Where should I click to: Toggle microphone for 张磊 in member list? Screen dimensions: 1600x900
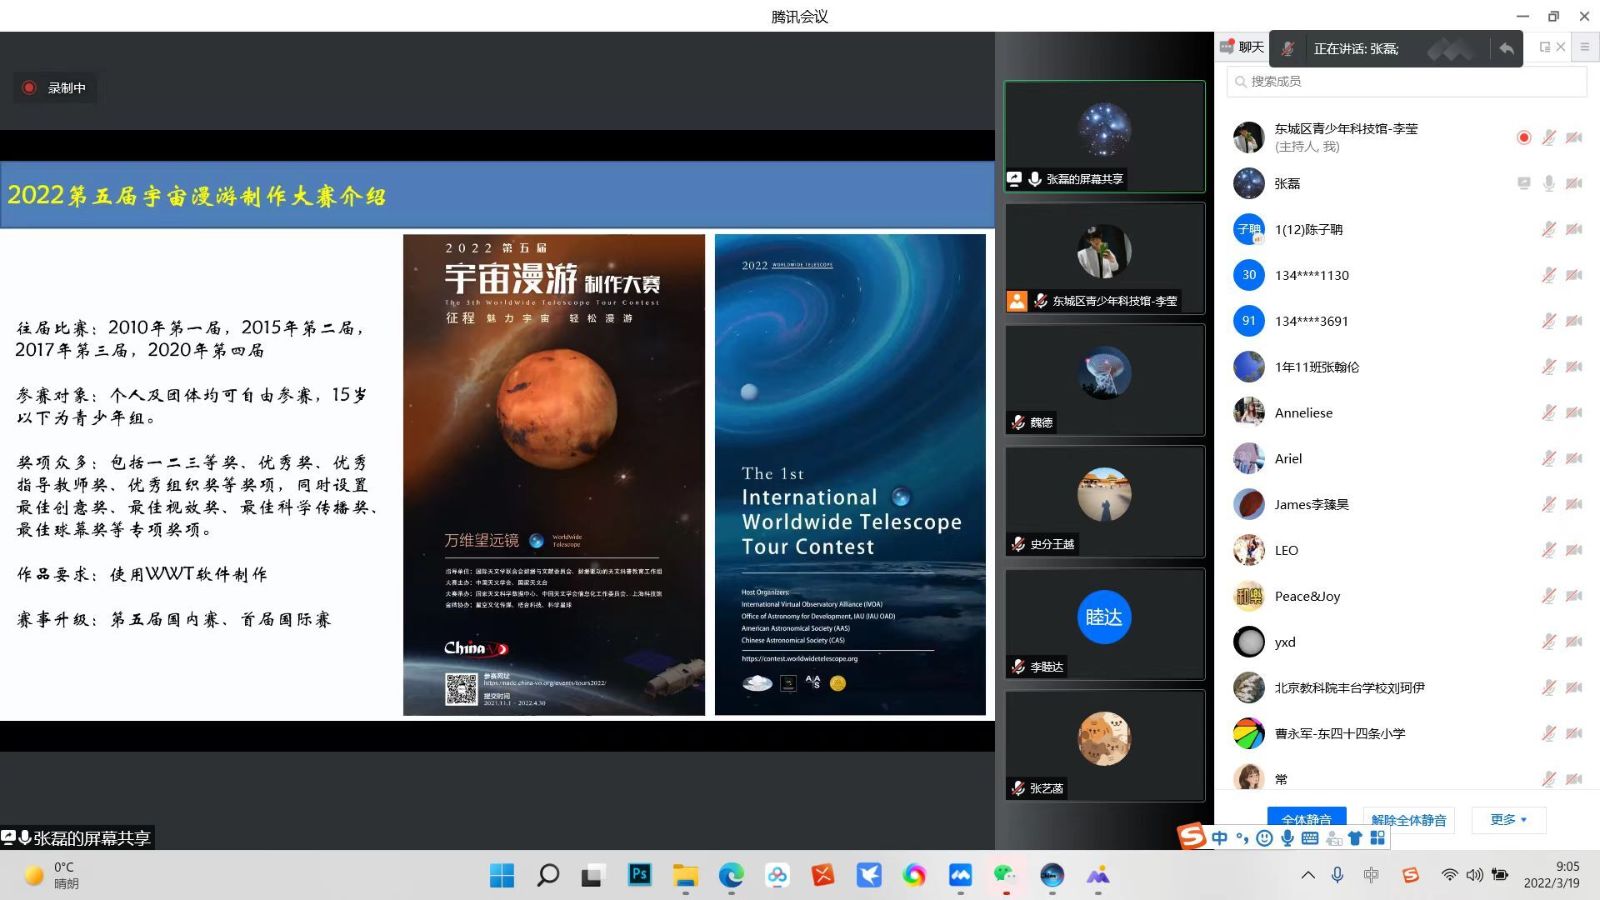(1548, 183)
